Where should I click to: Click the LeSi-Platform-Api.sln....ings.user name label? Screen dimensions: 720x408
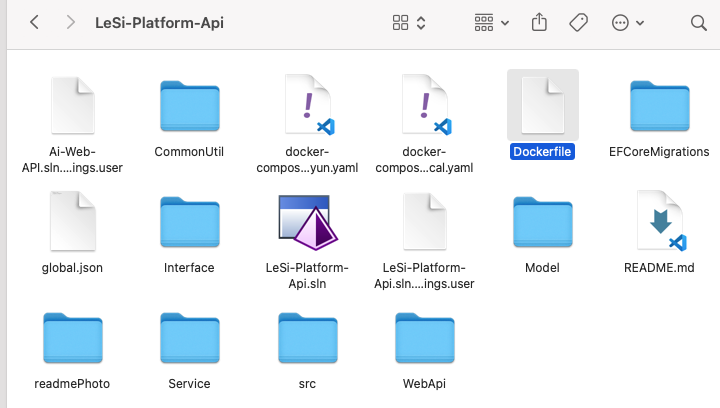click(424, 275)
